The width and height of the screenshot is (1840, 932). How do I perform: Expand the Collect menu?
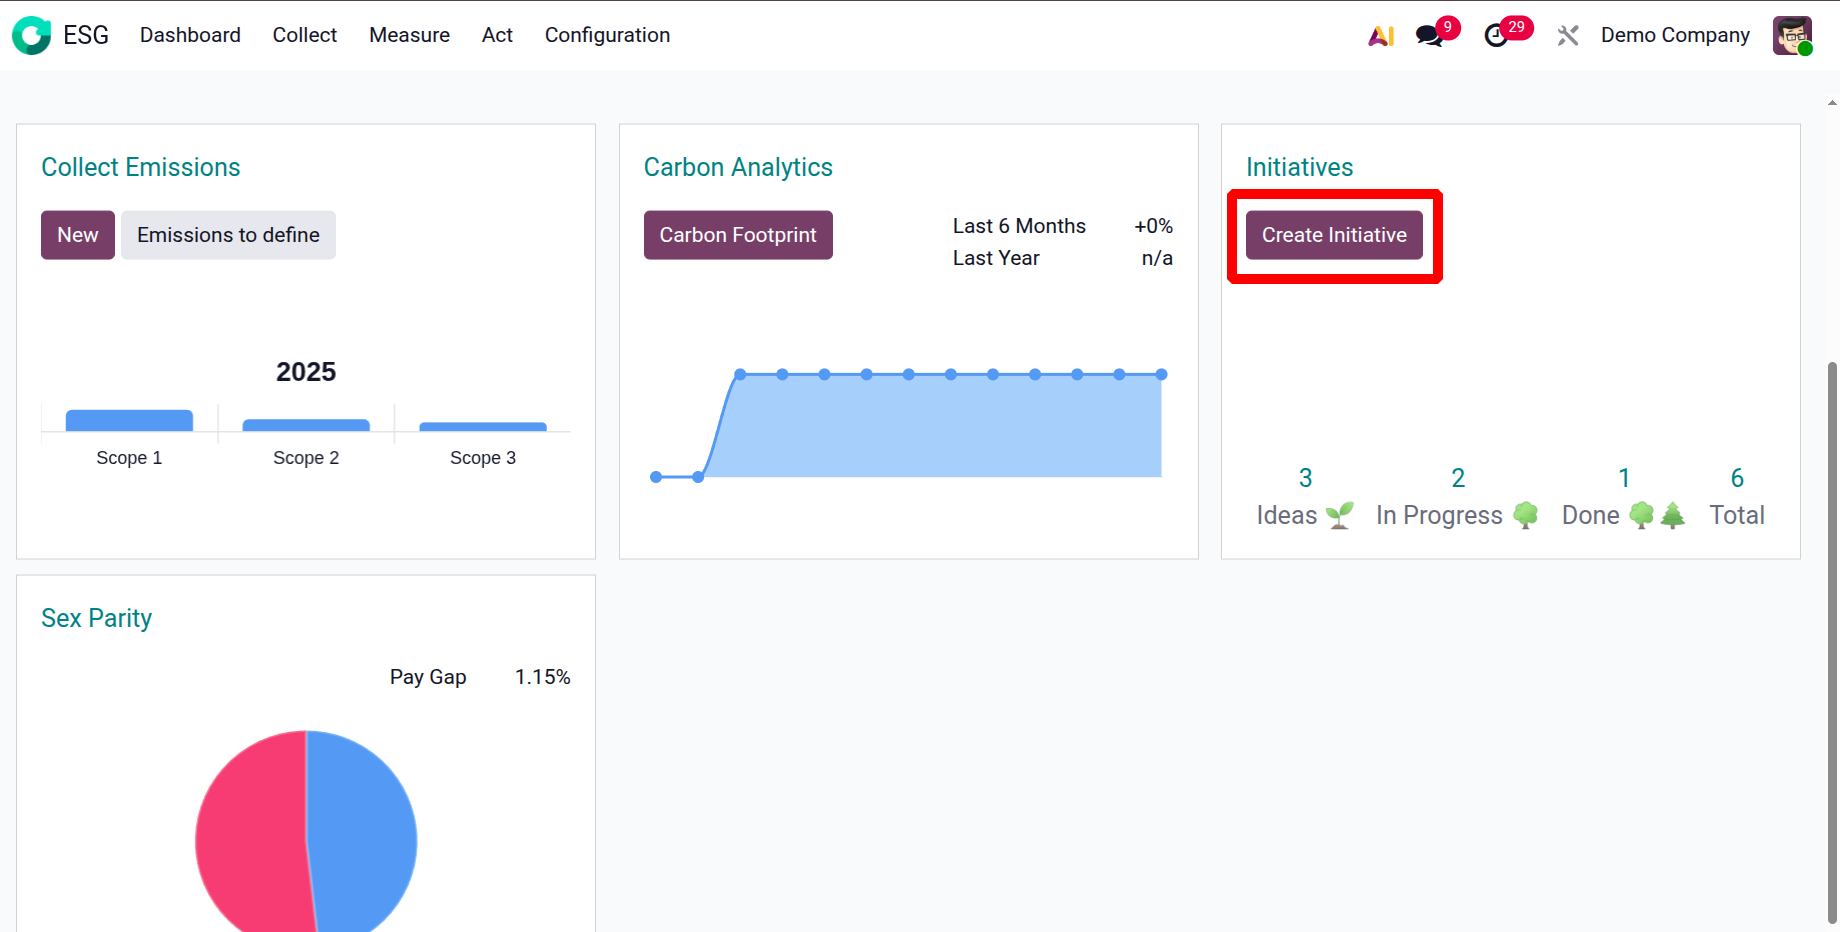[304, 36]
